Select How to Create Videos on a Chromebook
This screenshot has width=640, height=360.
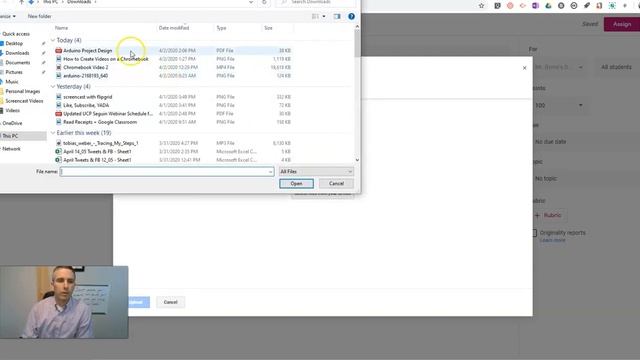pos(106,59)
